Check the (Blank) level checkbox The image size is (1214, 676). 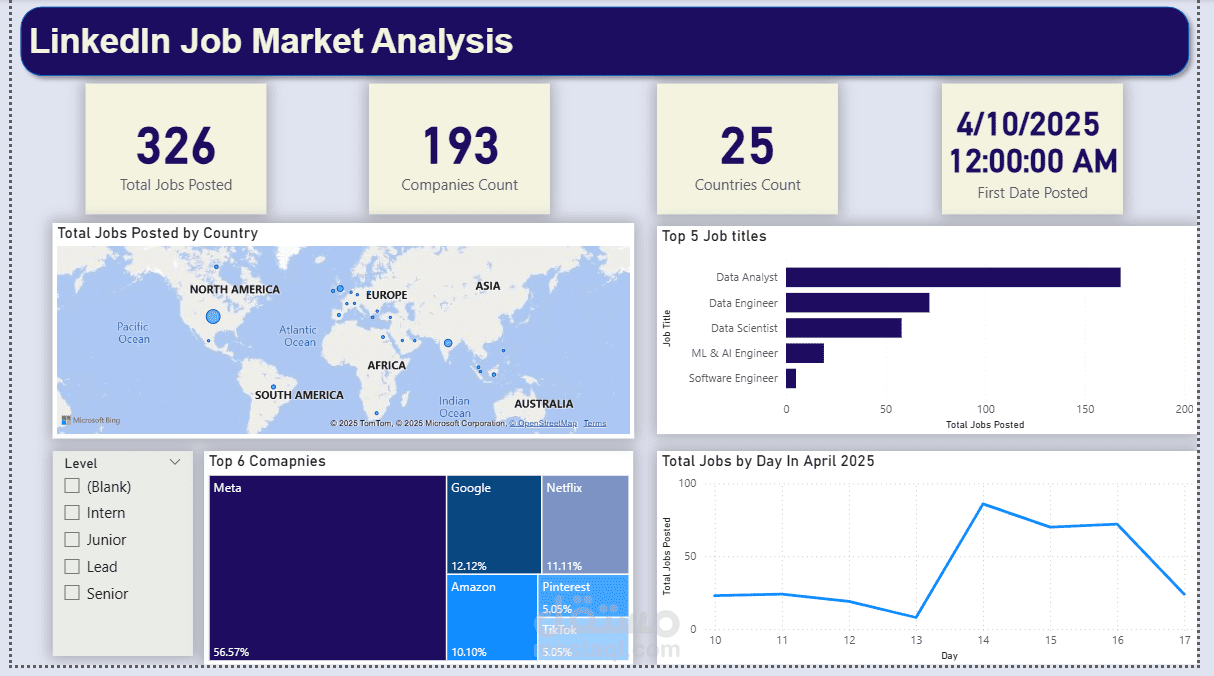pyautogui.click(x=72, y=486)
